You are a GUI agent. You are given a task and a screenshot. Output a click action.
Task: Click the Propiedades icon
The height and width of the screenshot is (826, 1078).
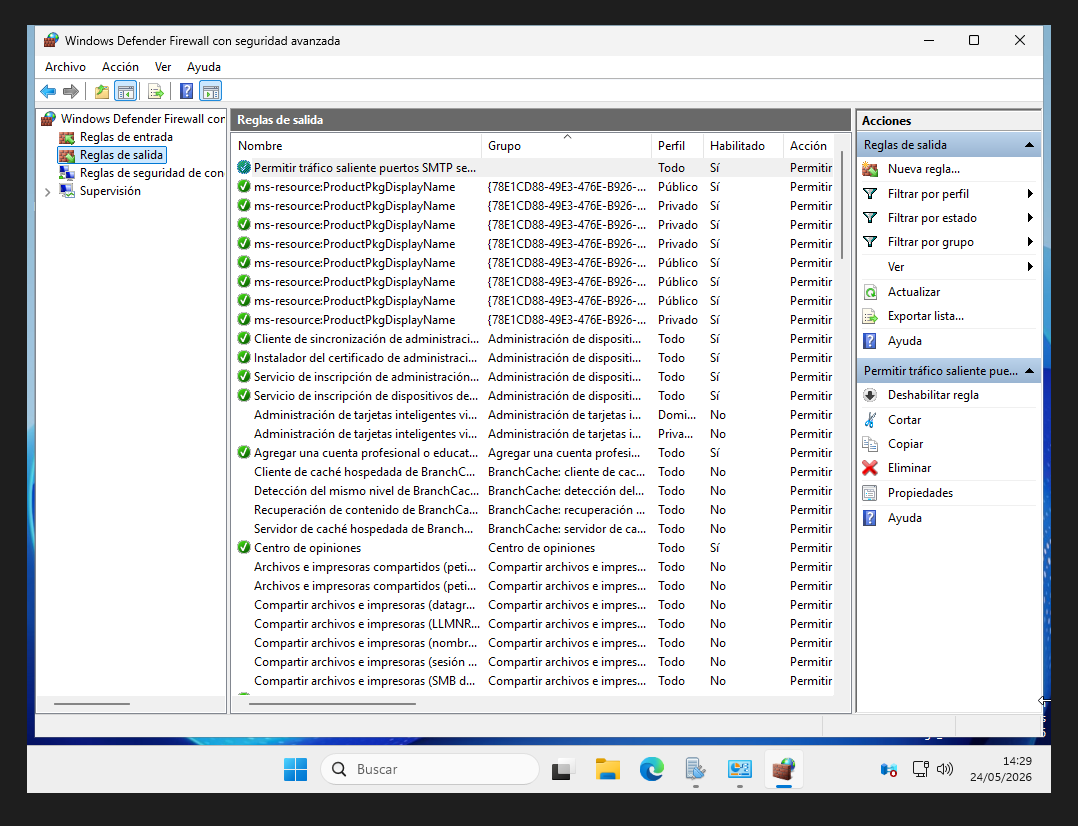tap(870, 492)
